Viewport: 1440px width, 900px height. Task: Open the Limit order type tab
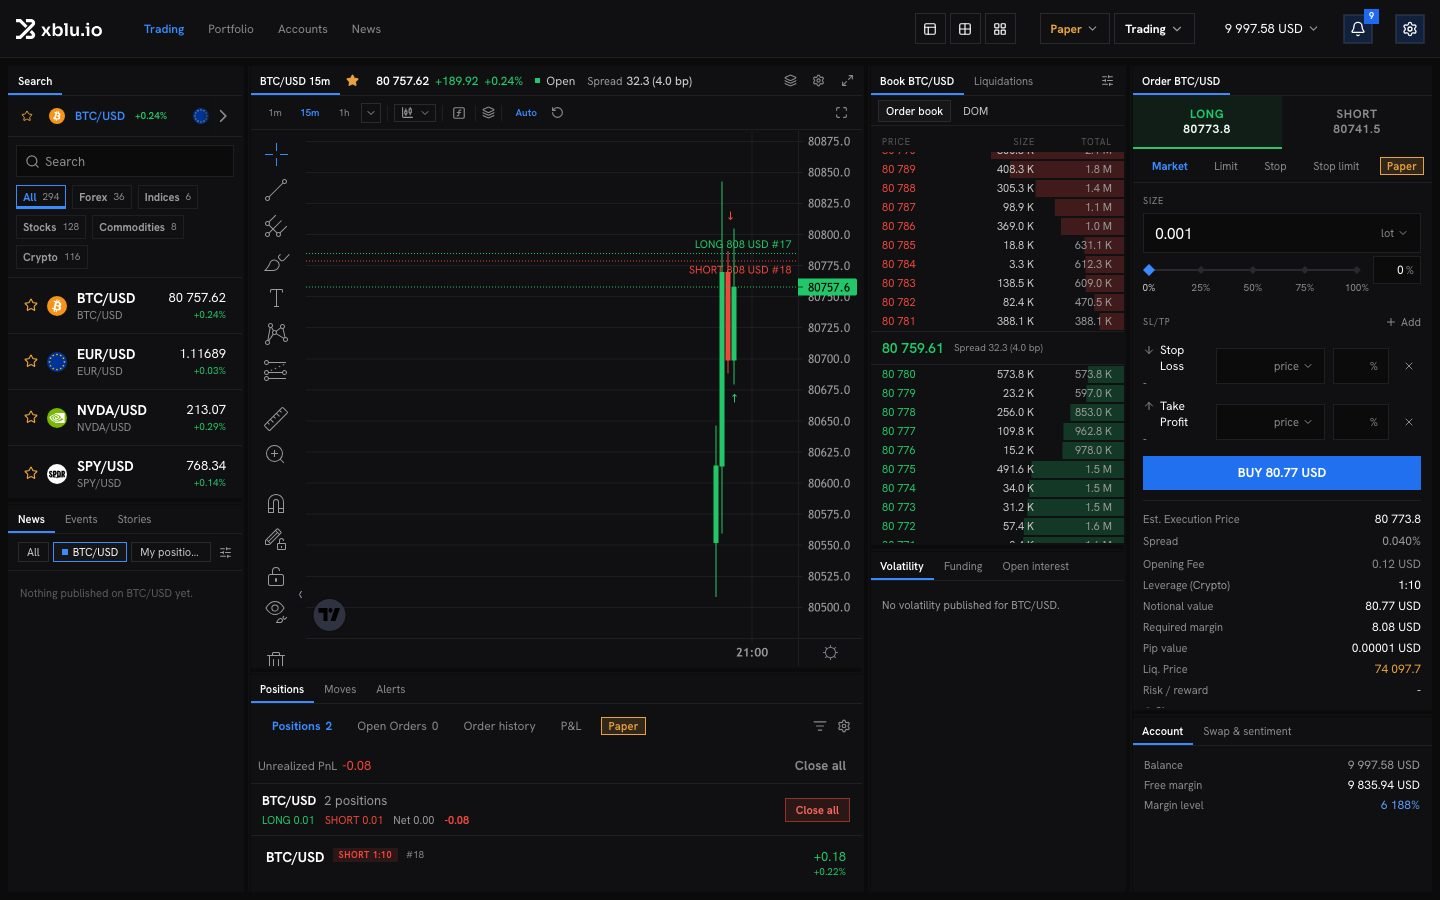[x=1226, y=166]
